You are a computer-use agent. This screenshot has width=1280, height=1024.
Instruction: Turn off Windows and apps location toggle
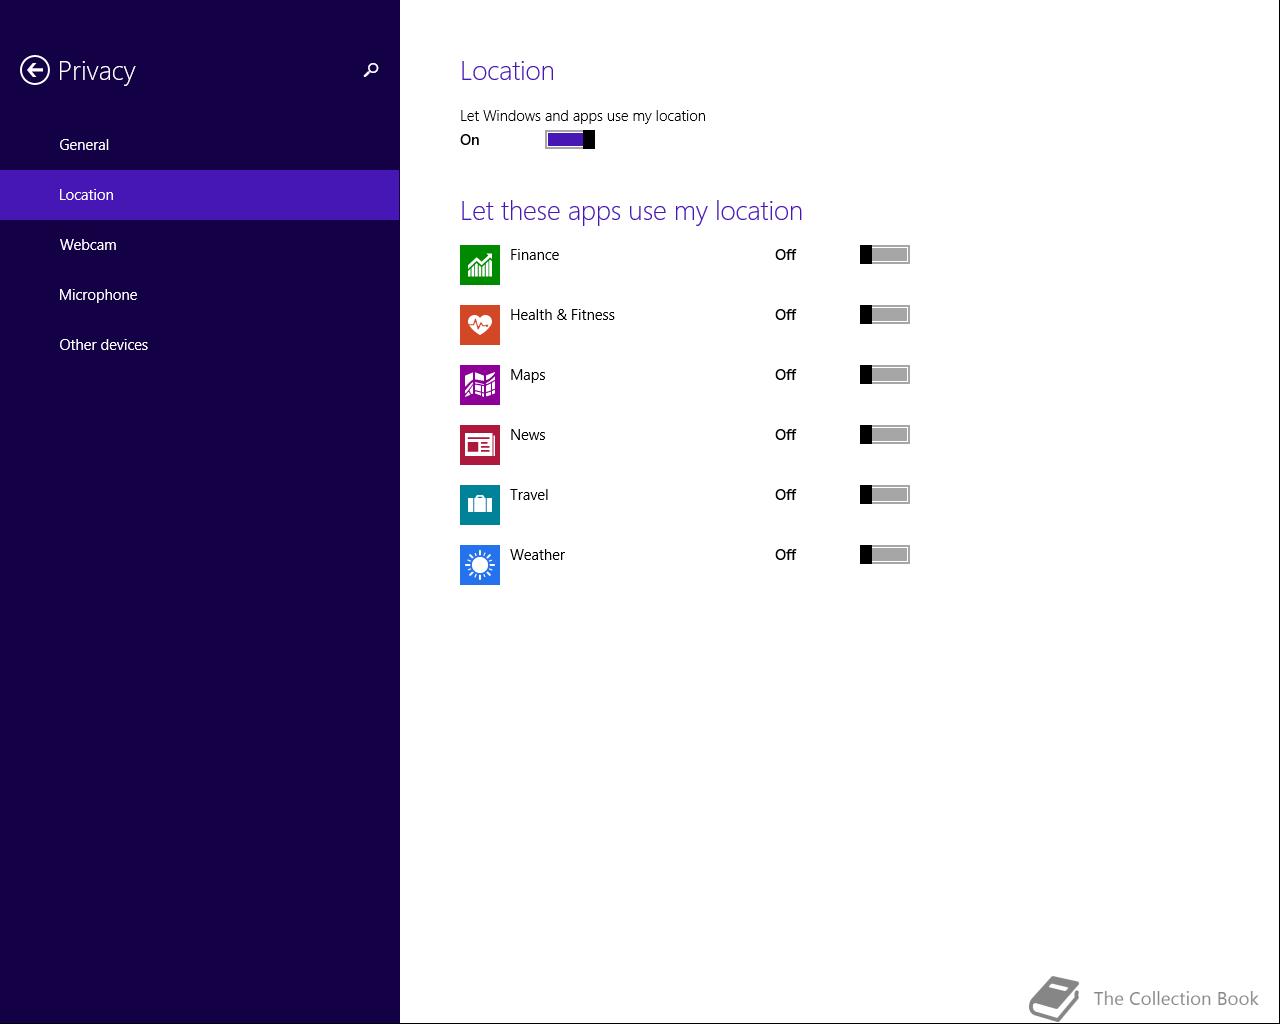(570, 140)
